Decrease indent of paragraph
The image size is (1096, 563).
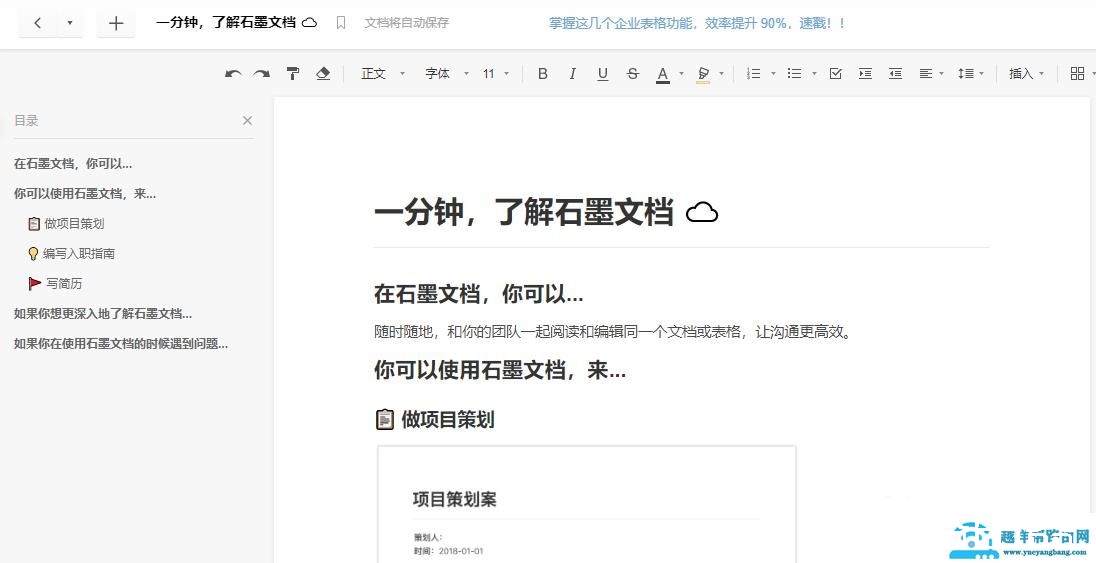[x=895, y=73]
